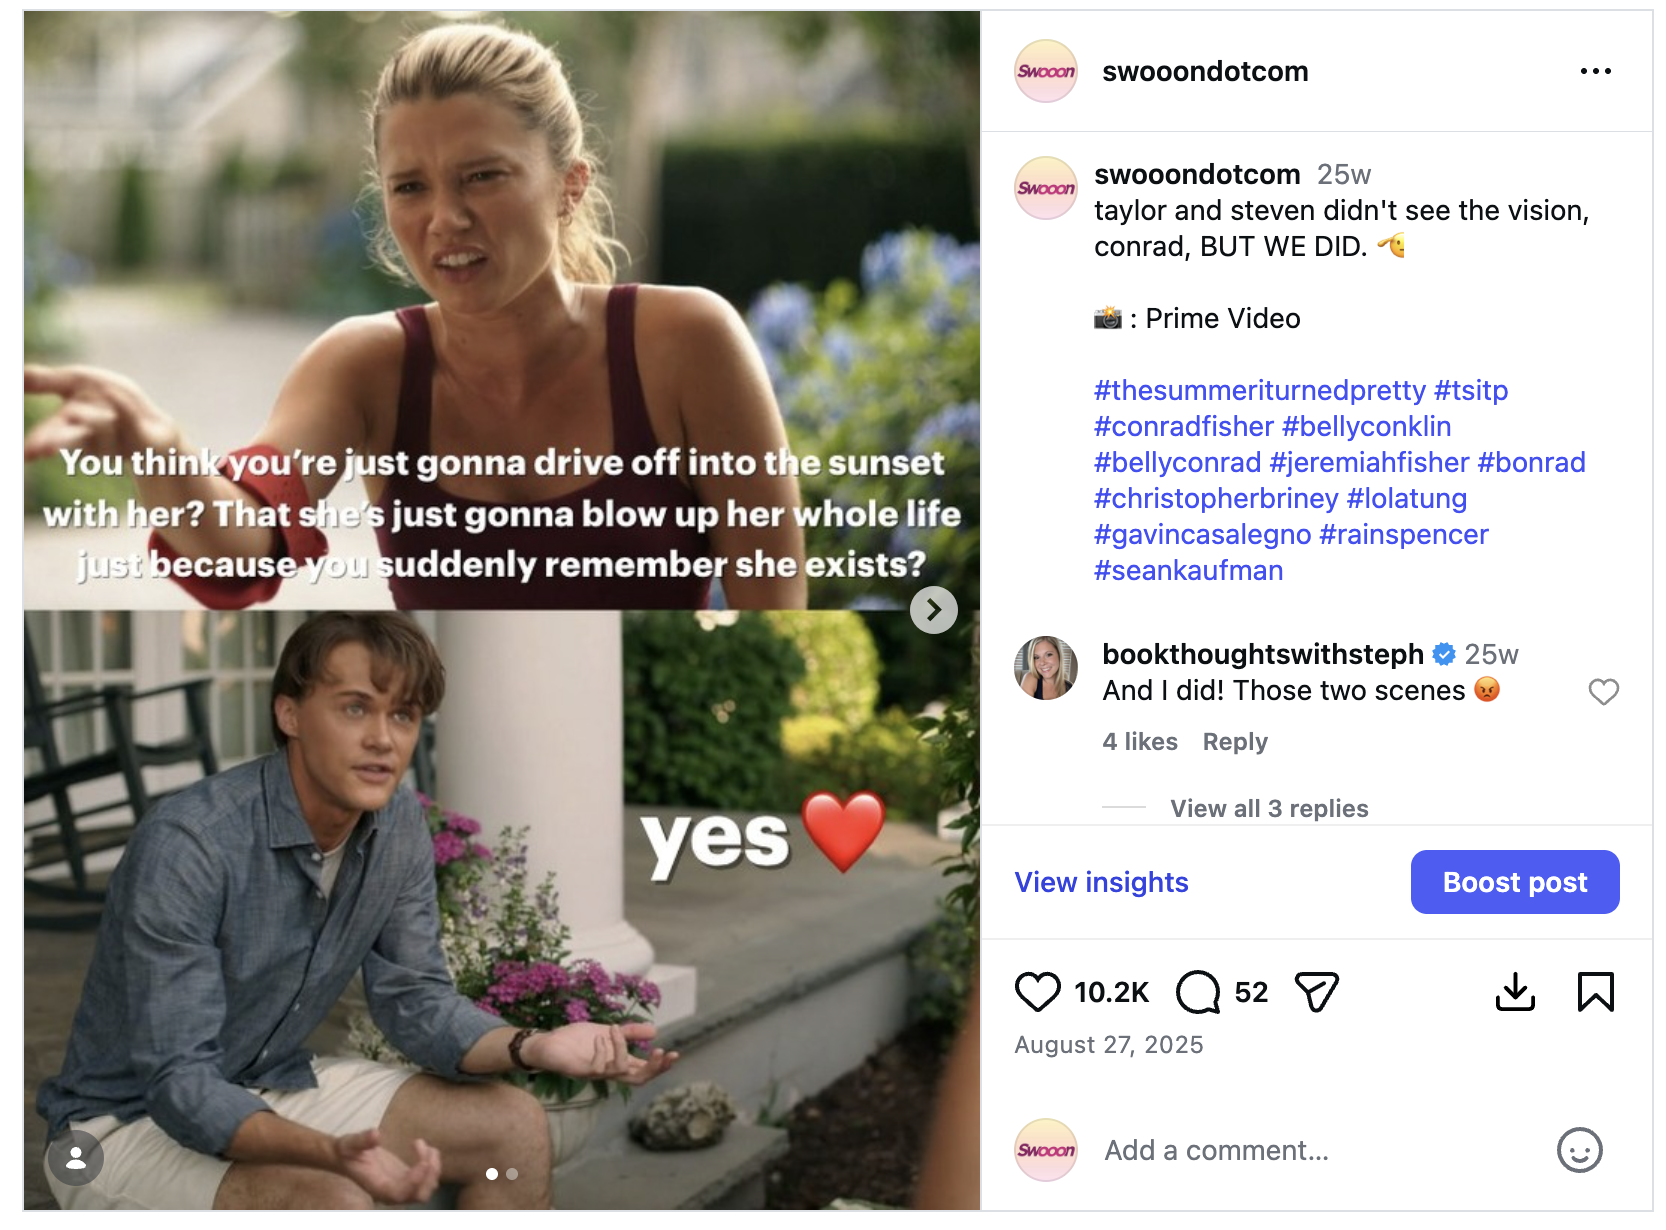
Task: Open the emoji picker smiley icon
Action: pyautogui.click(x=1579, y=1150)
